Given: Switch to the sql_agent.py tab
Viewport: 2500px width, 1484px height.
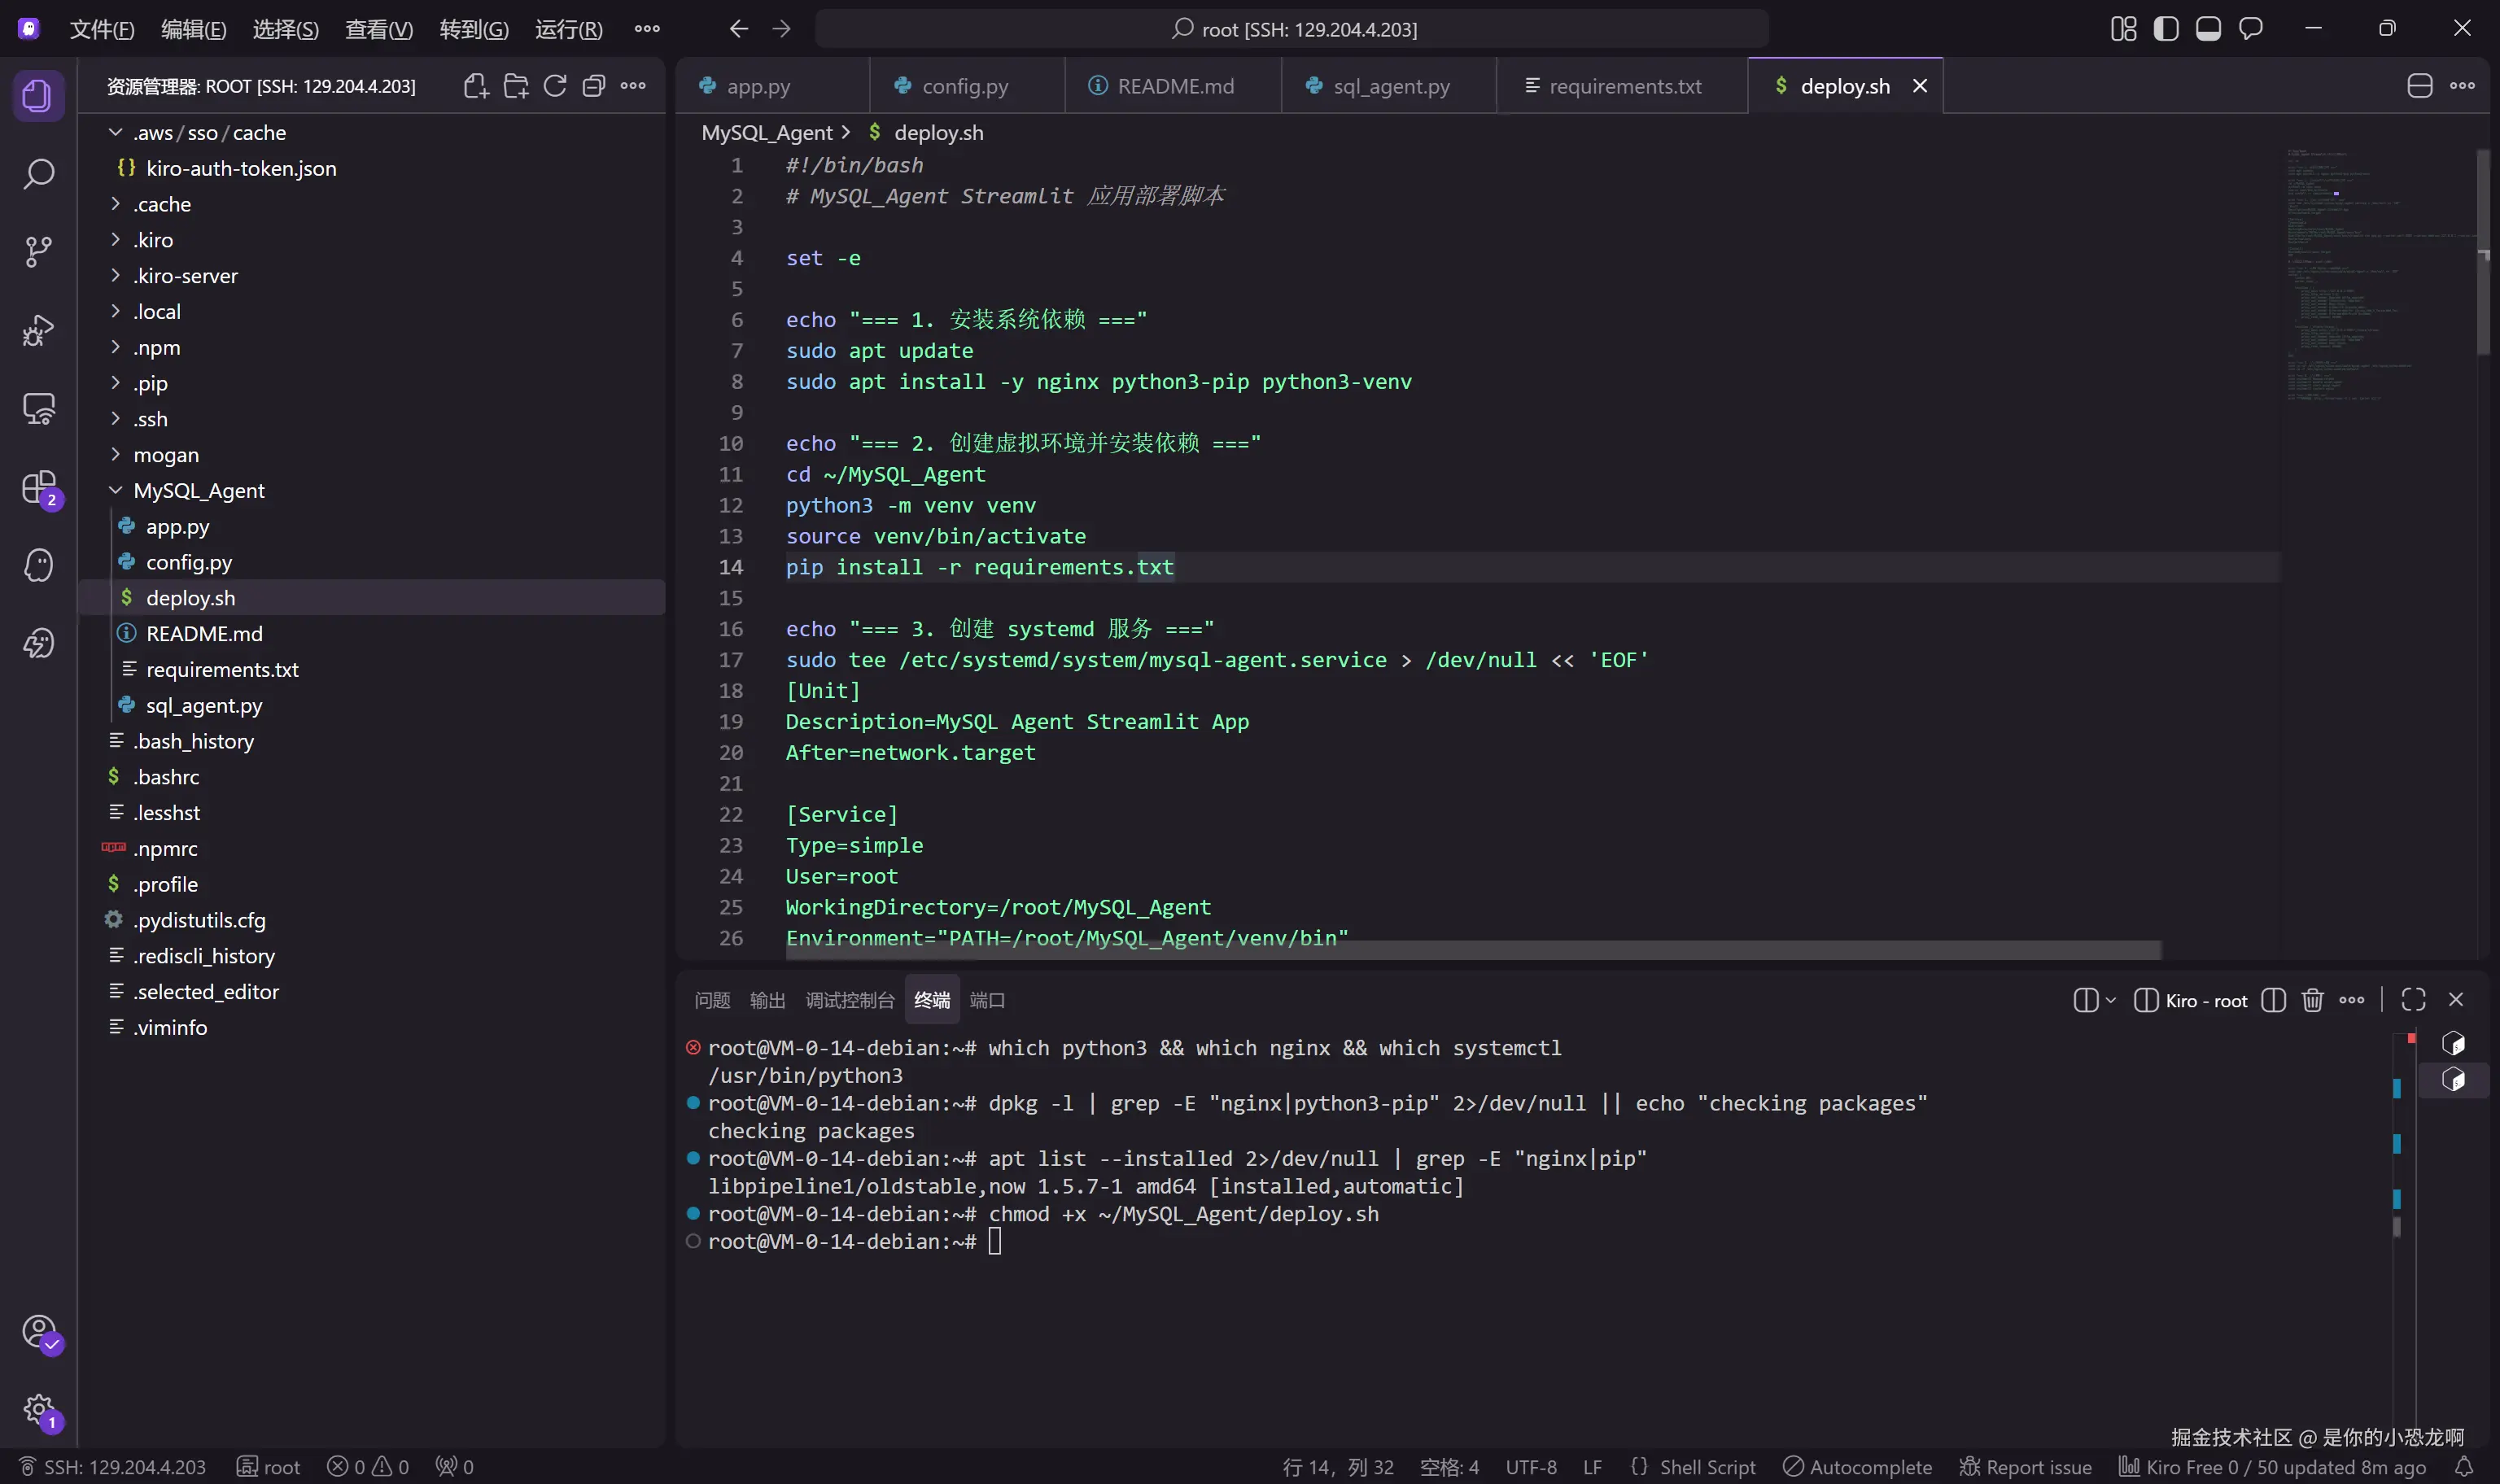Looking at the screenshot, I should [x=1390, y=86].
